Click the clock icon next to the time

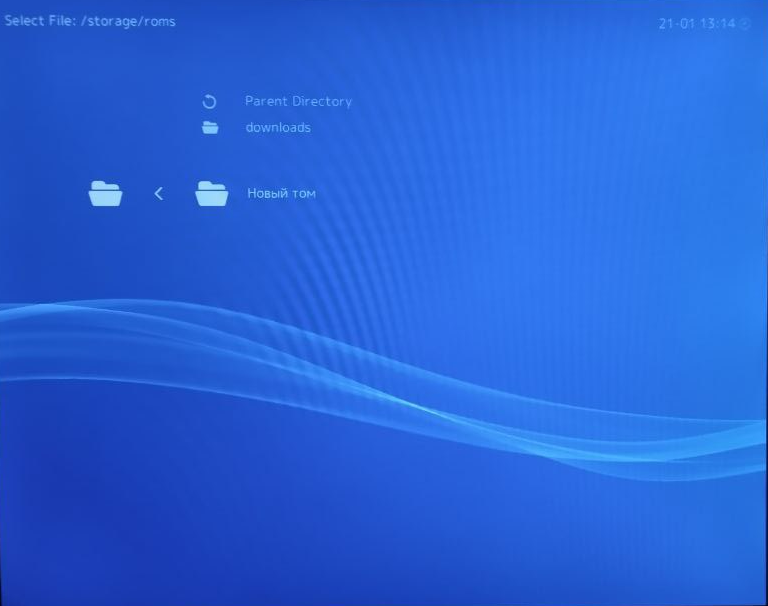(745, 24)
